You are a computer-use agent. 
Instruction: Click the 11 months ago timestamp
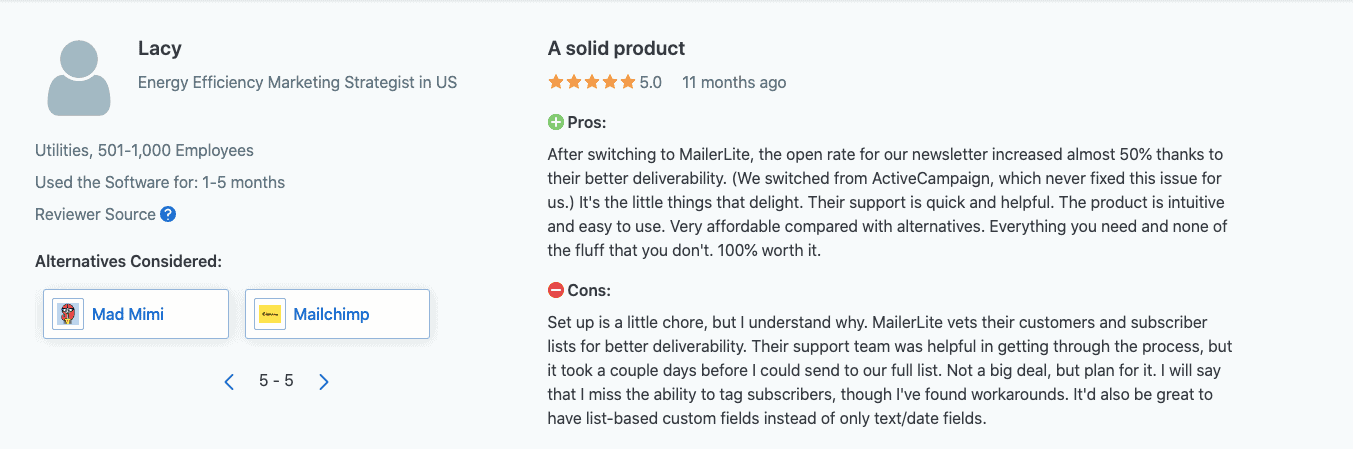734,82
